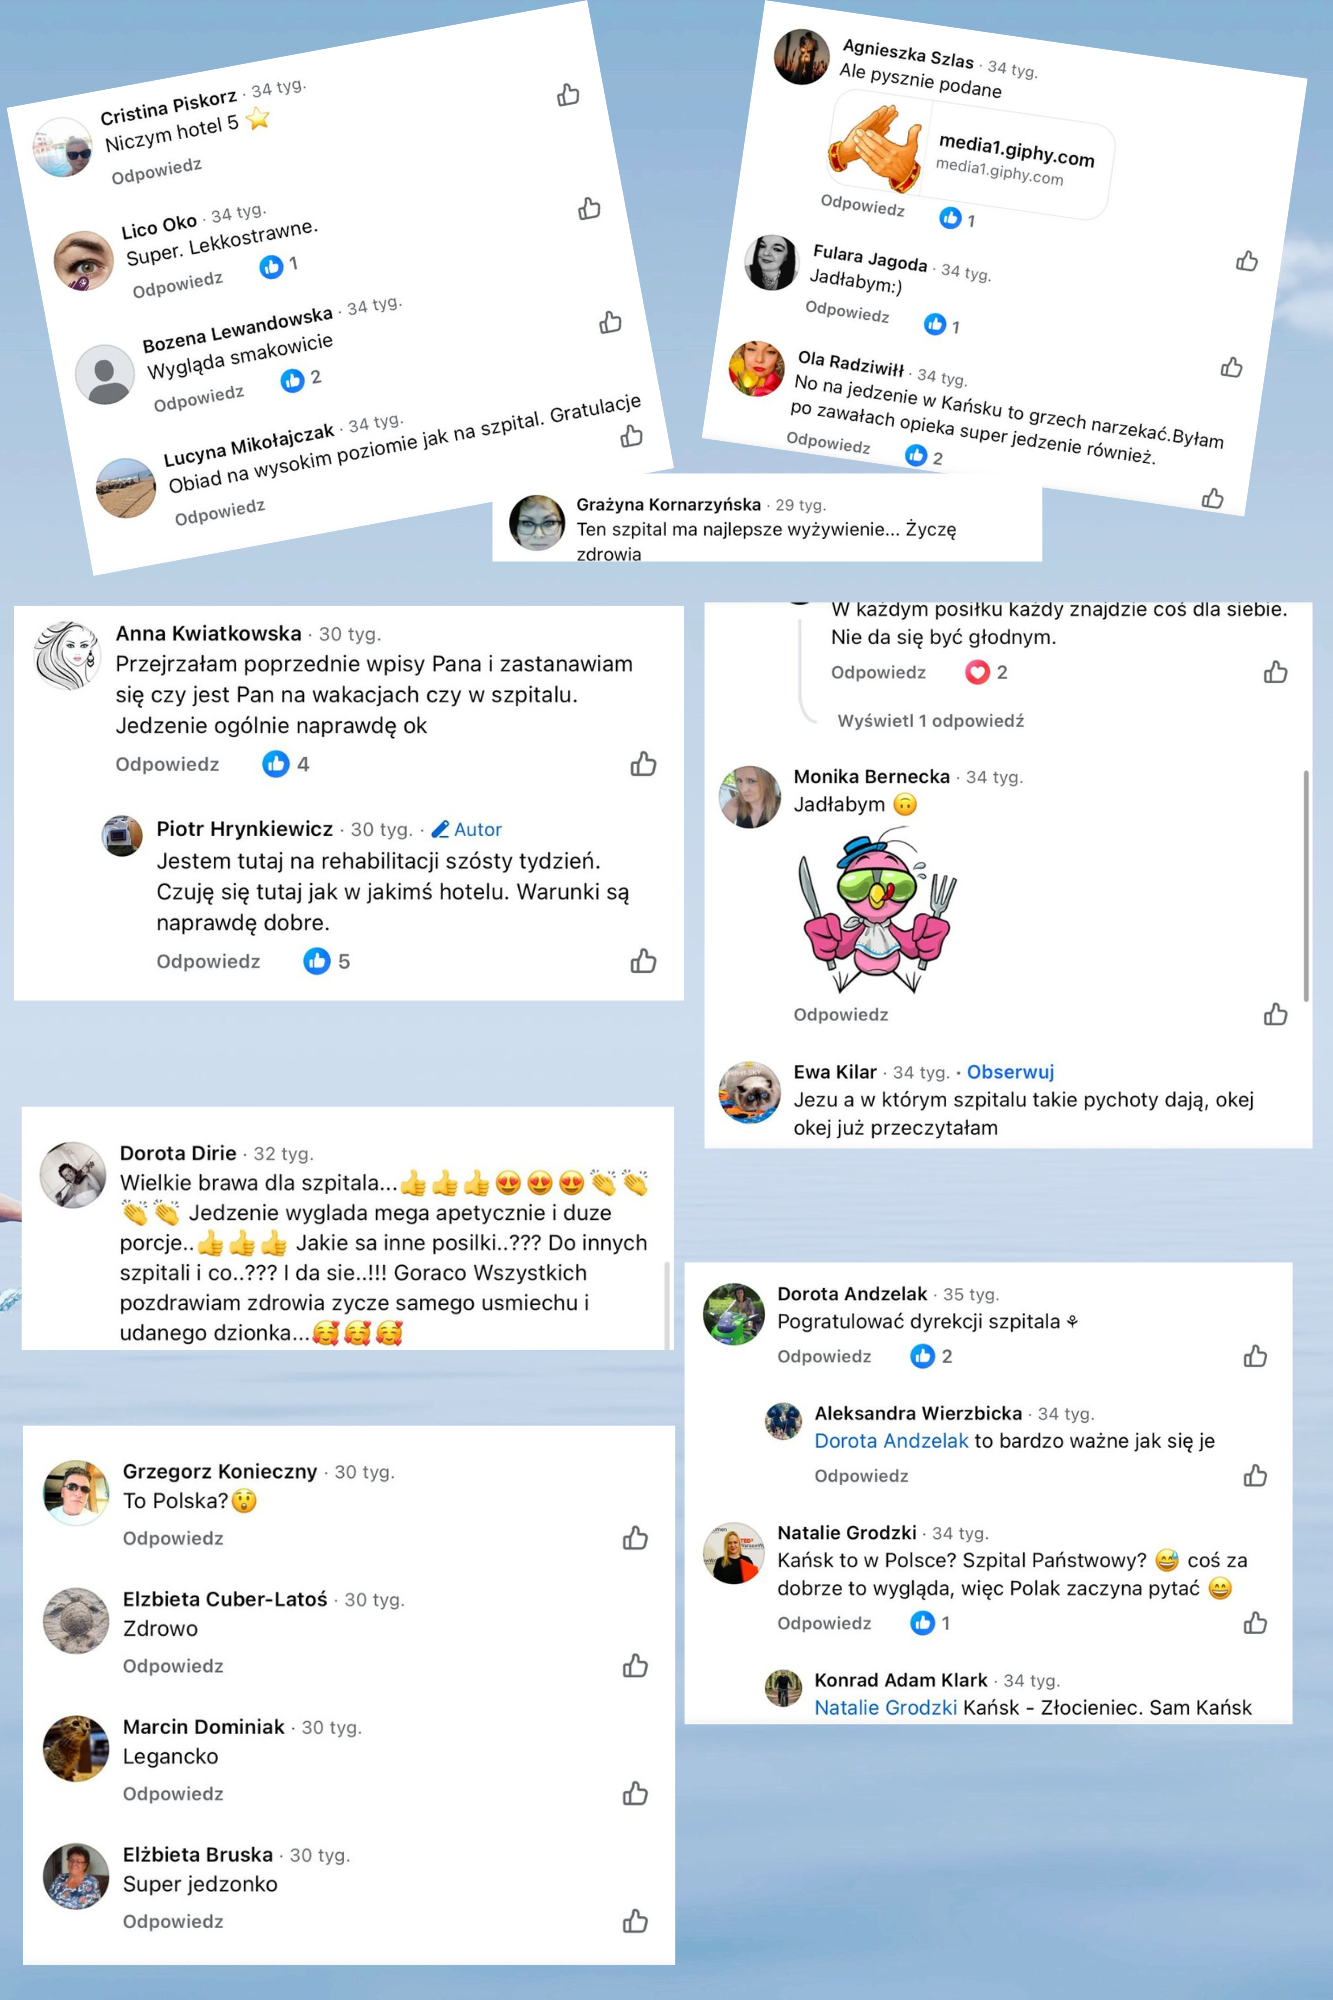Open Grażyna Kornarzyńska's profile picture
This screenshot has width=1333, height=2000.
[x=537, y=523]
